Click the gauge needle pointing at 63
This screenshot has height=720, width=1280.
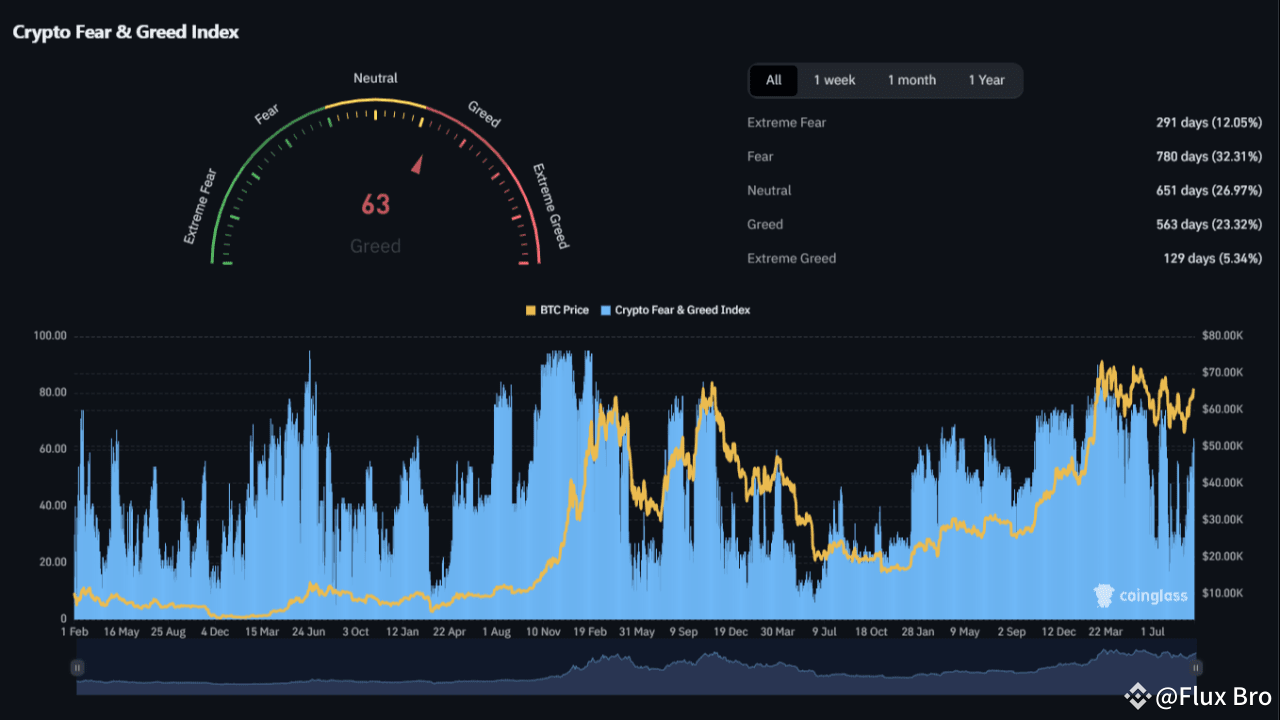pos(417,163)
